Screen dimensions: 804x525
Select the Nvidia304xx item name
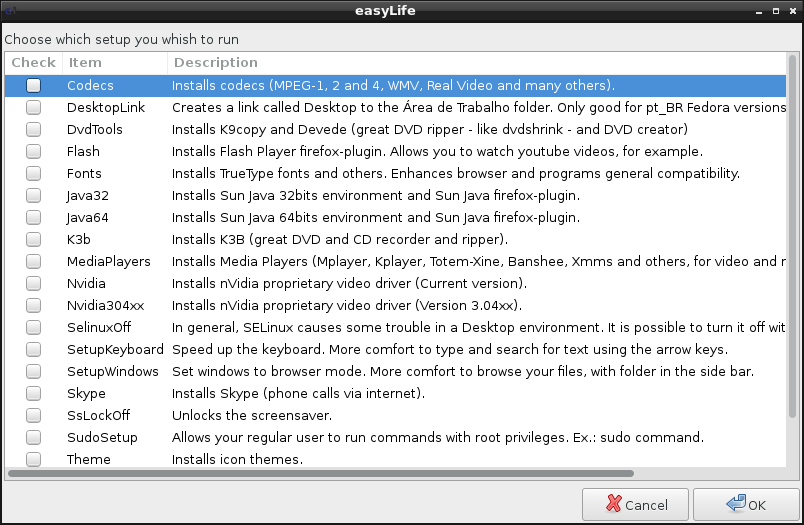pyautogui.click(x=105, y=306)
